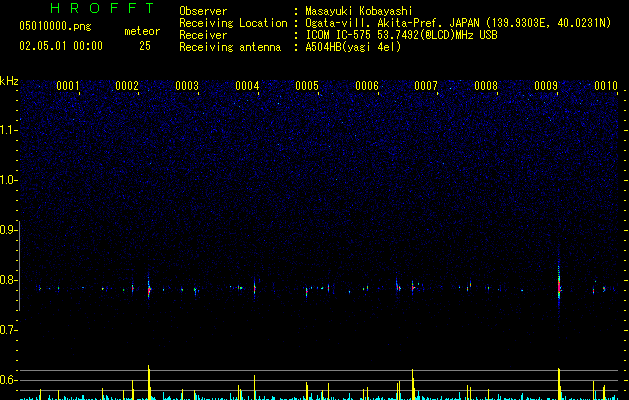
Task: Select the A504HB(yagi 4el) antenna value
Action: 353,47
